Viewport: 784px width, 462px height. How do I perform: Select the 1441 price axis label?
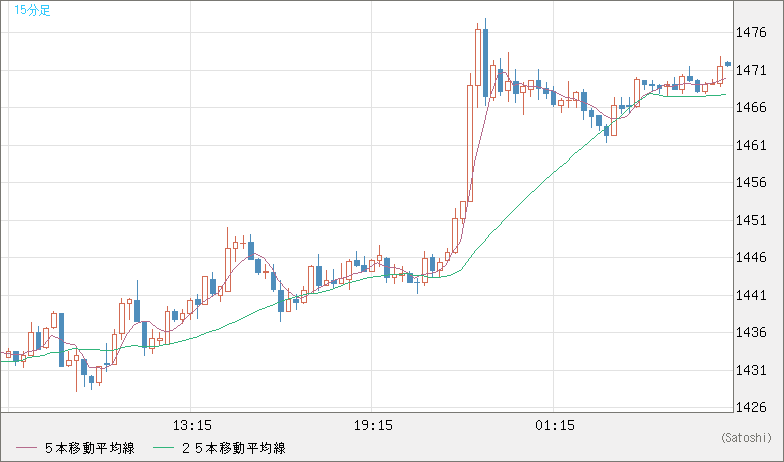point(751,296)
